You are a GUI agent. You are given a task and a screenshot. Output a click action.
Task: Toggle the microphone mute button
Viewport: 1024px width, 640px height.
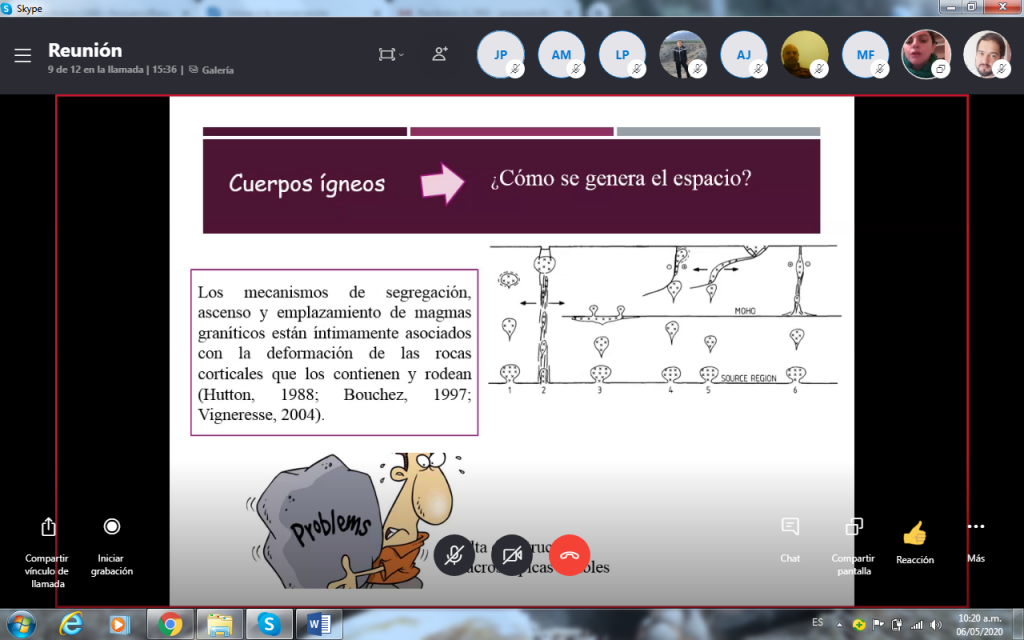click(x=454, y=555)
